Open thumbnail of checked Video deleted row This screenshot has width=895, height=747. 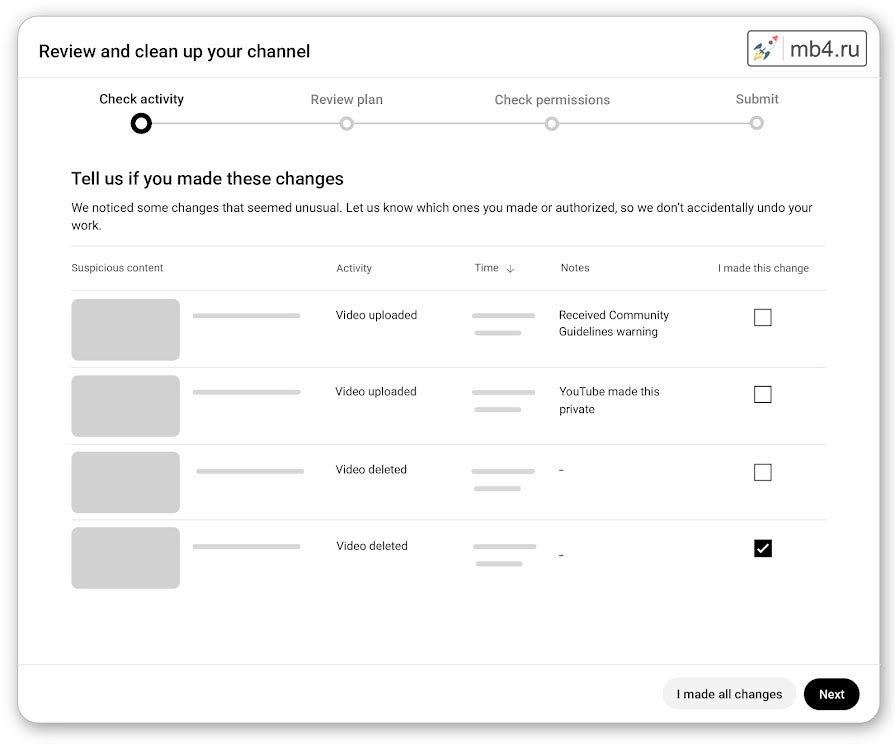tap(126, 558)
